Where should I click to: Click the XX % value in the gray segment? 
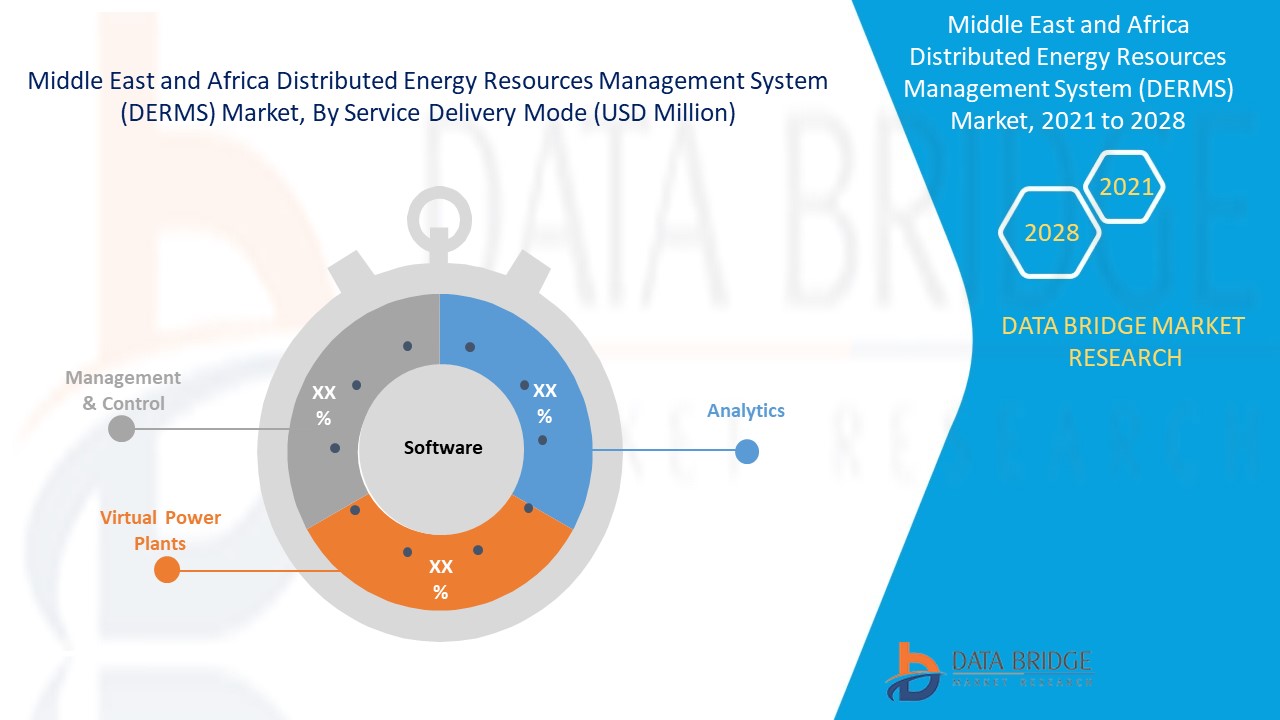(x=323, y=406)
